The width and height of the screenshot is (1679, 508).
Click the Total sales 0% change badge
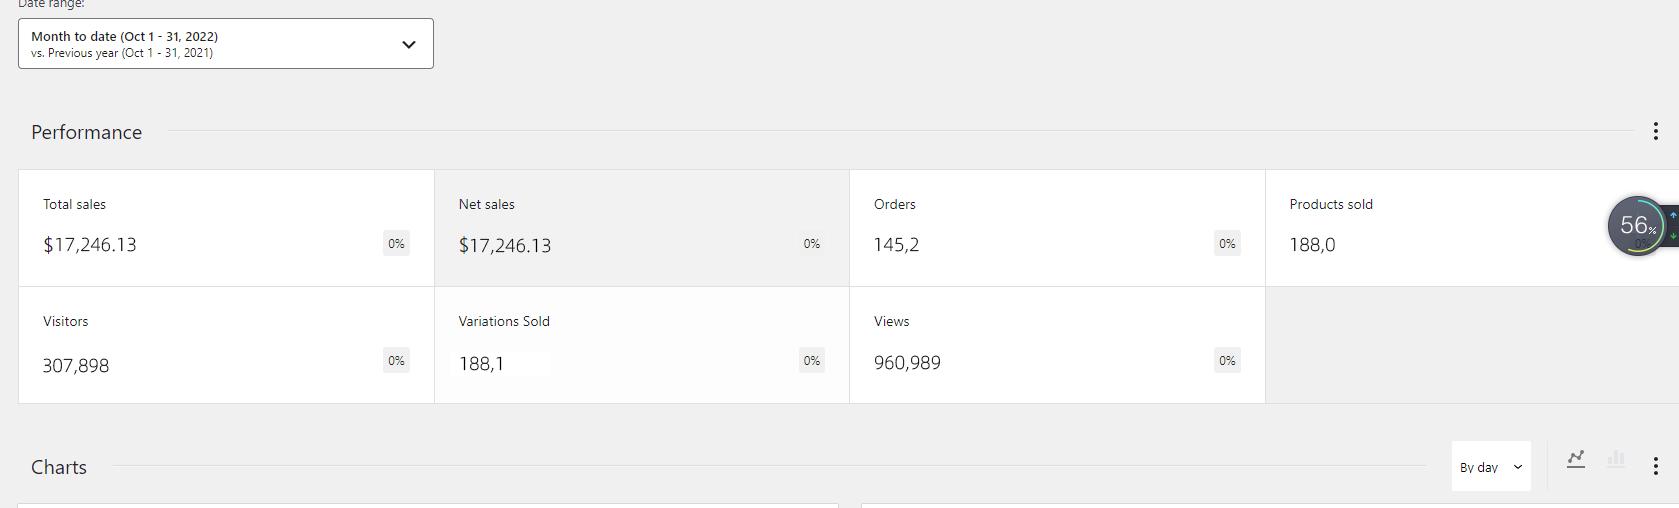396,243
